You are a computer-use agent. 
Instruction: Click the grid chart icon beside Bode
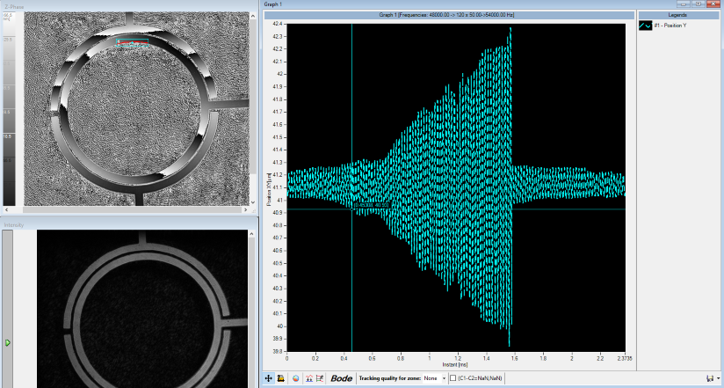(x=320, y=378)
